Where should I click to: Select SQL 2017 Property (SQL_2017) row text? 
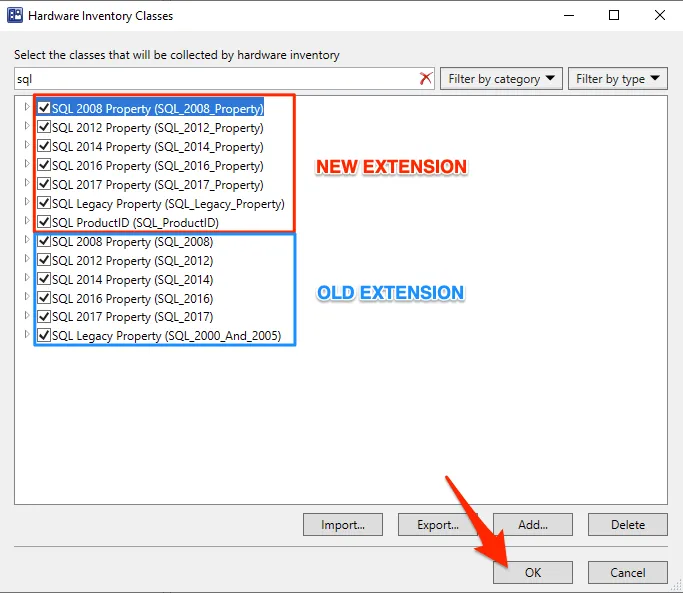132,317
